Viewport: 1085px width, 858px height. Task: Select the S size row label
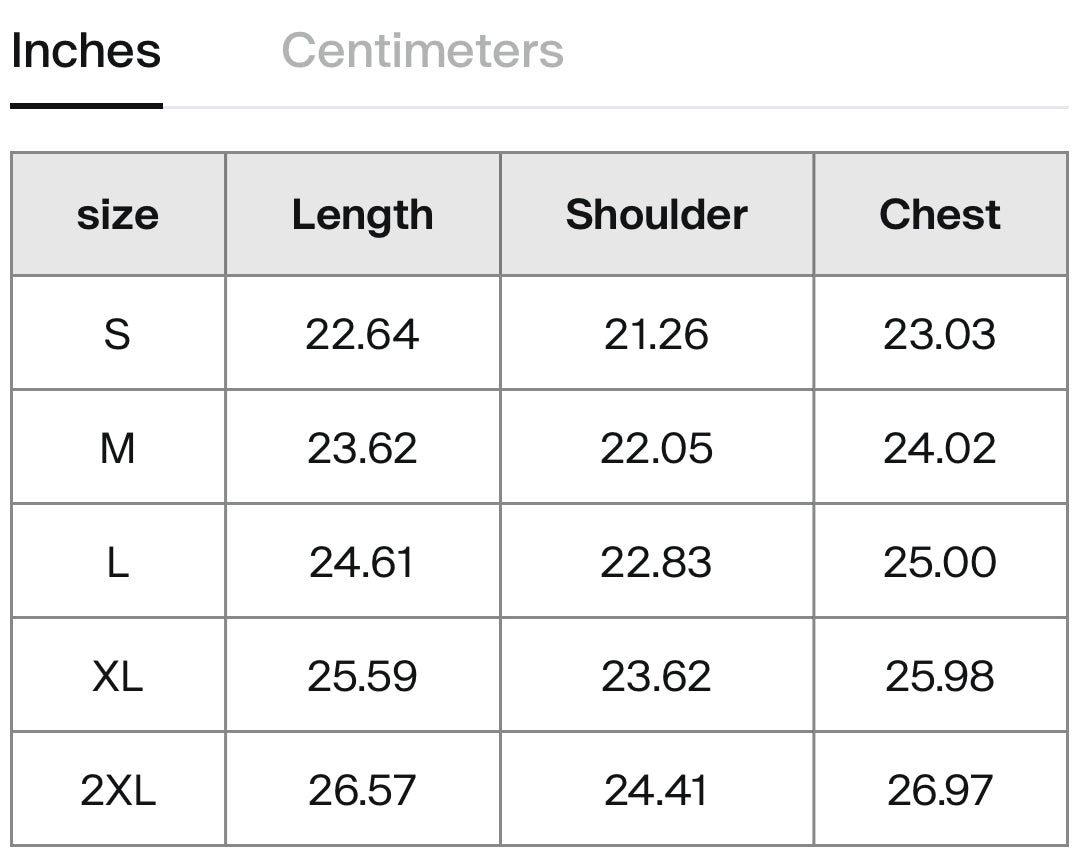pyautogui.click(x=117, y=334)
